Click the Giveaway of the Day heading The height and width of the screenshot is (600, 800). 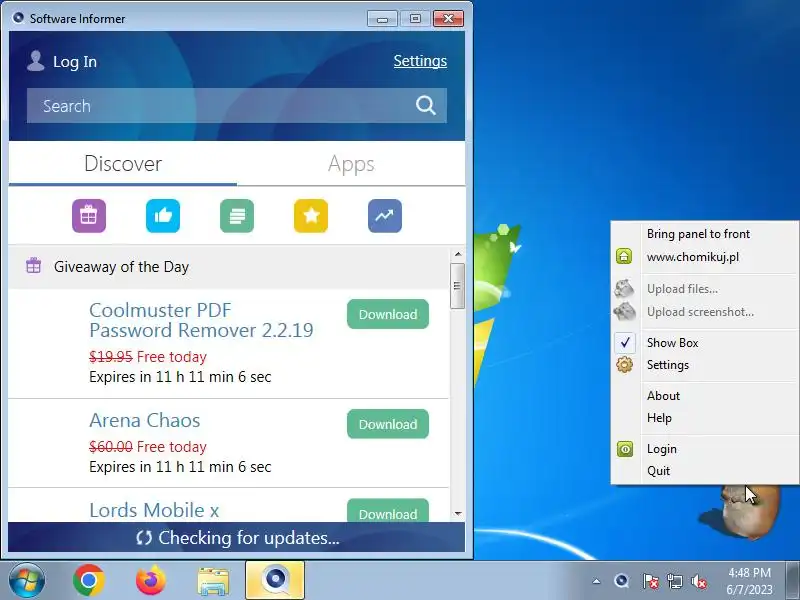[x=121, y=267]
